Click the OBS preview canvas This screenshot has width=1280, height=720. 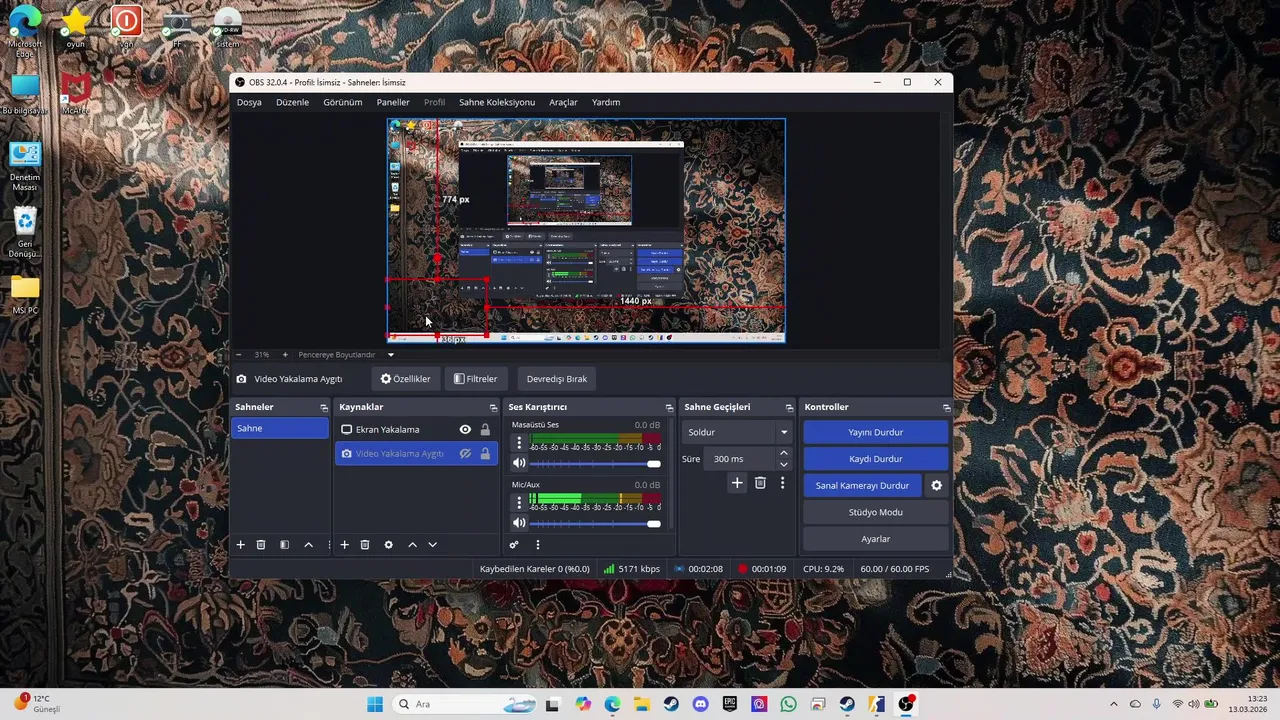586,231
